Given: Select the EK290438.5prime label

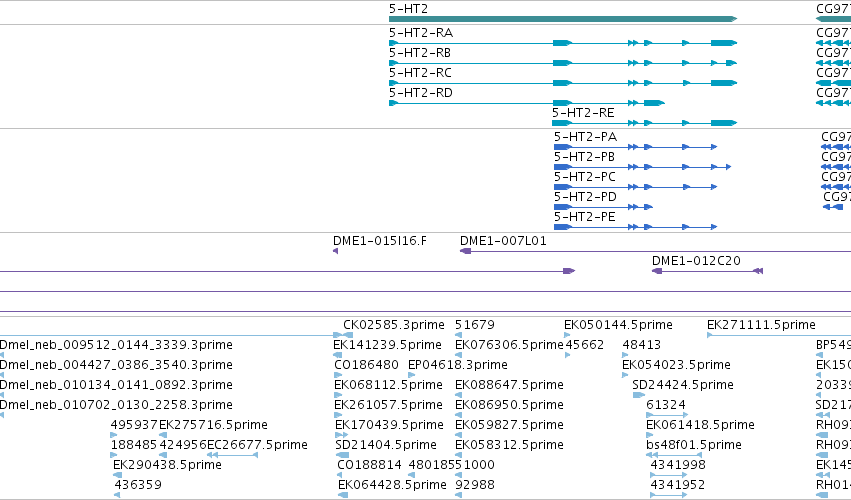Looking at the screenshot, I should (x=167, y=465).
